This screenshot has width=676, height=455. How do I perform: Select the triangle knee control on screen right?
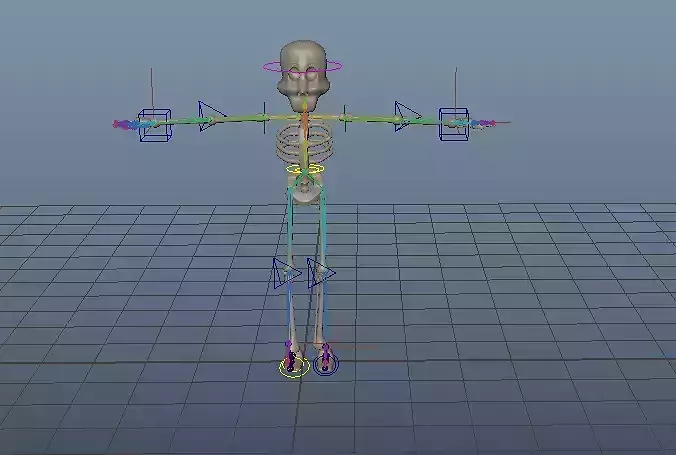[x=320, y=273]
